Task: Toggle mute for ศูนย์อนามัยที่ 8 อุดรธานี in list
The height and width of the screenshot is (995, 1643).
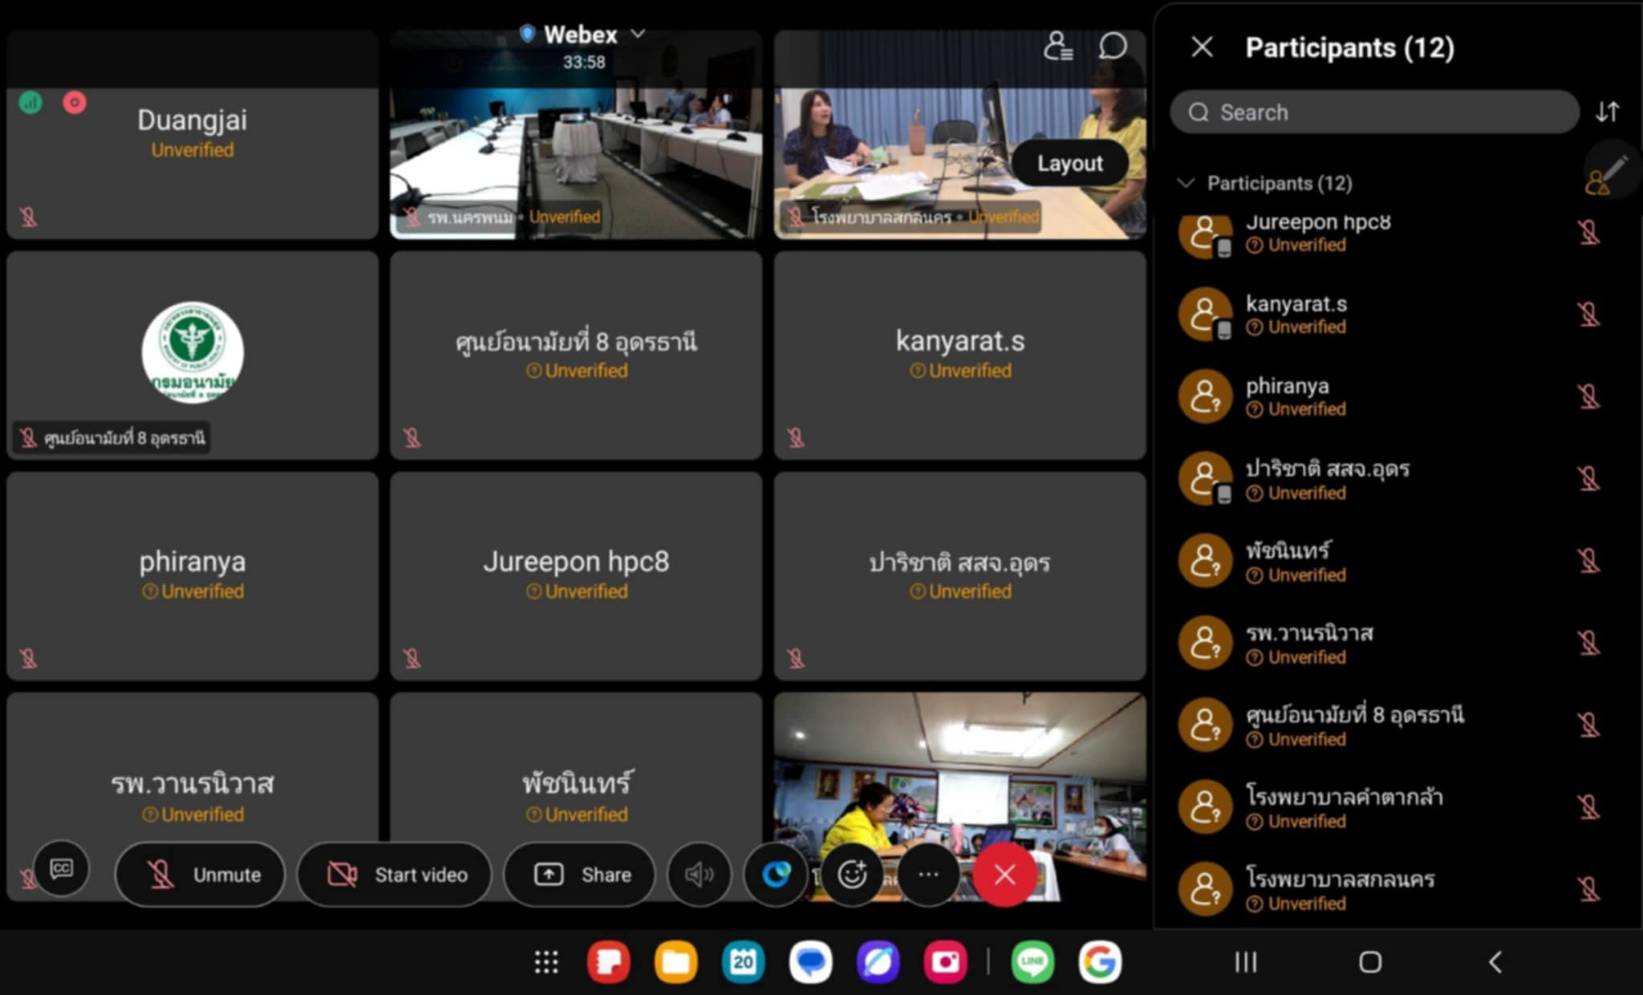Action: 1588,725
